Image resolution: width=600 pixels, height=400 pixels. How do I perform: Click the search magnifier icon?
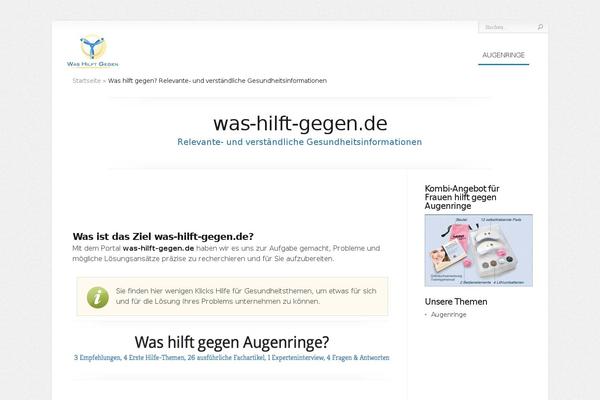pos(540,27)
